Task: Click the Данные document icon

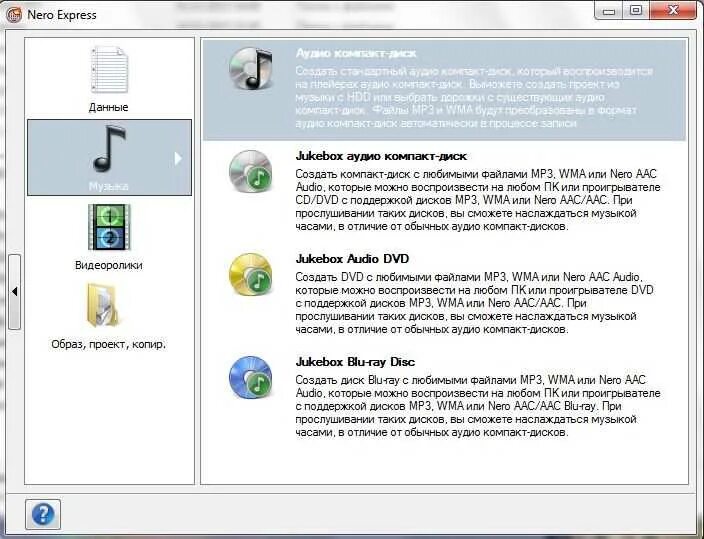Action: coord(109,69)
